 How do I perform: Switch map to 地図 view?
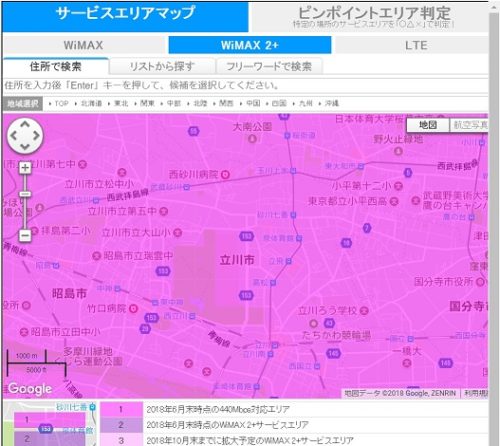click(x=428, y=125)
